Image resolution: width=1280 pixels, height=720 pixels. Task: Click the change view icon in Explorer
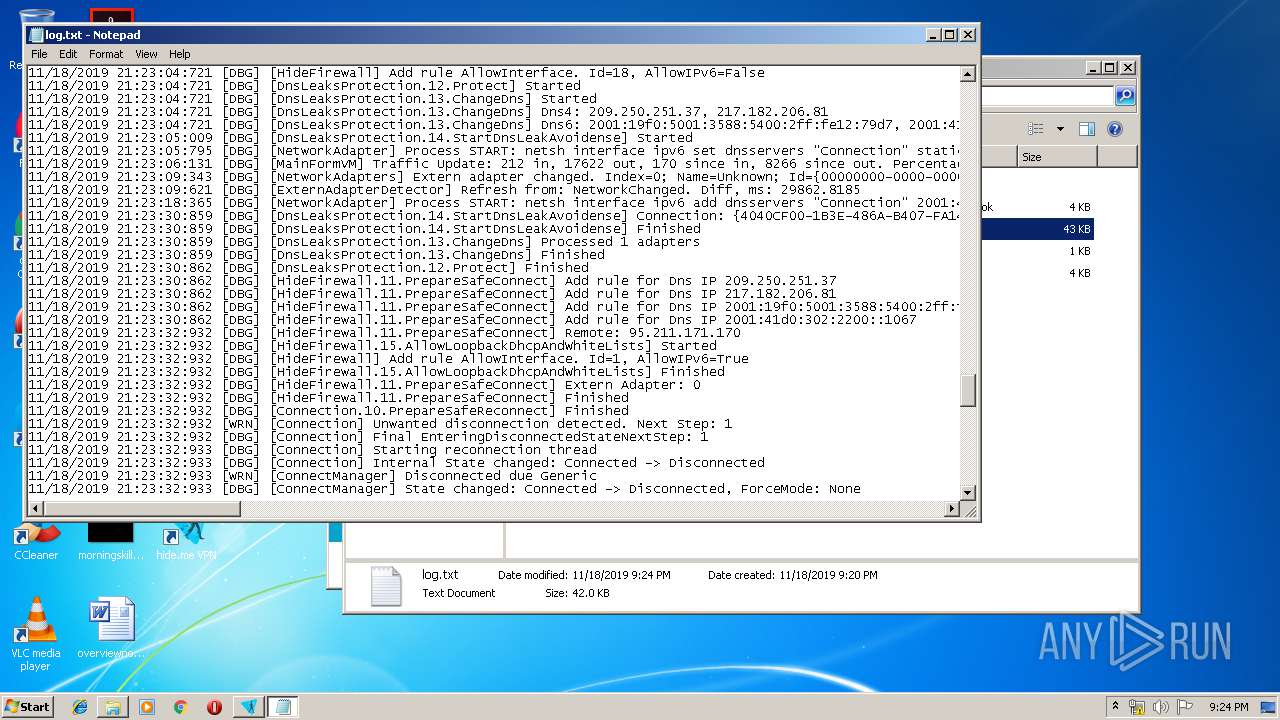tap(1036, 129)
